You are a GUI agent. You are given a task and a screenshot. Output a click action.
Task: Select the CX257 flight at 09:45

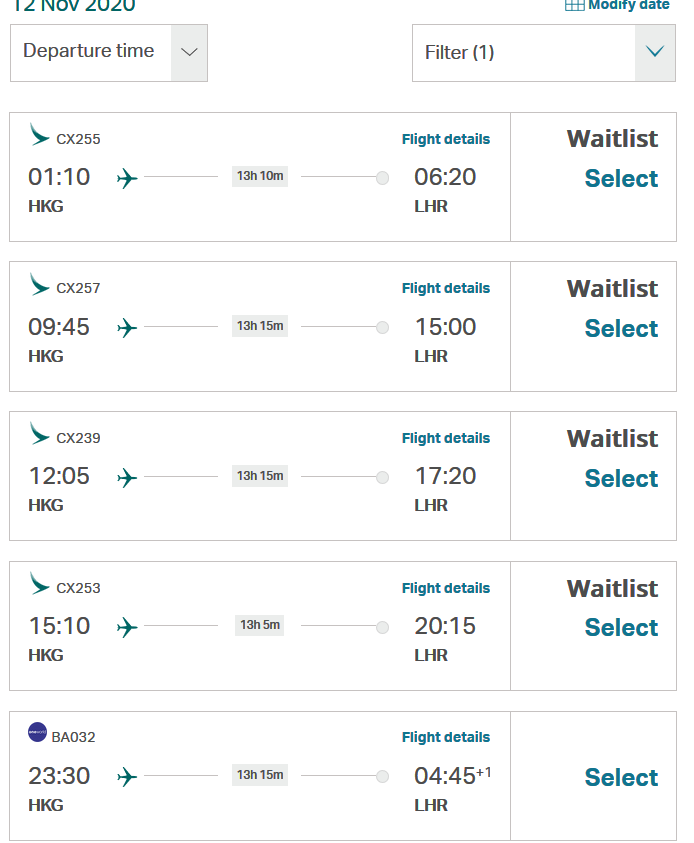point(621,329)
